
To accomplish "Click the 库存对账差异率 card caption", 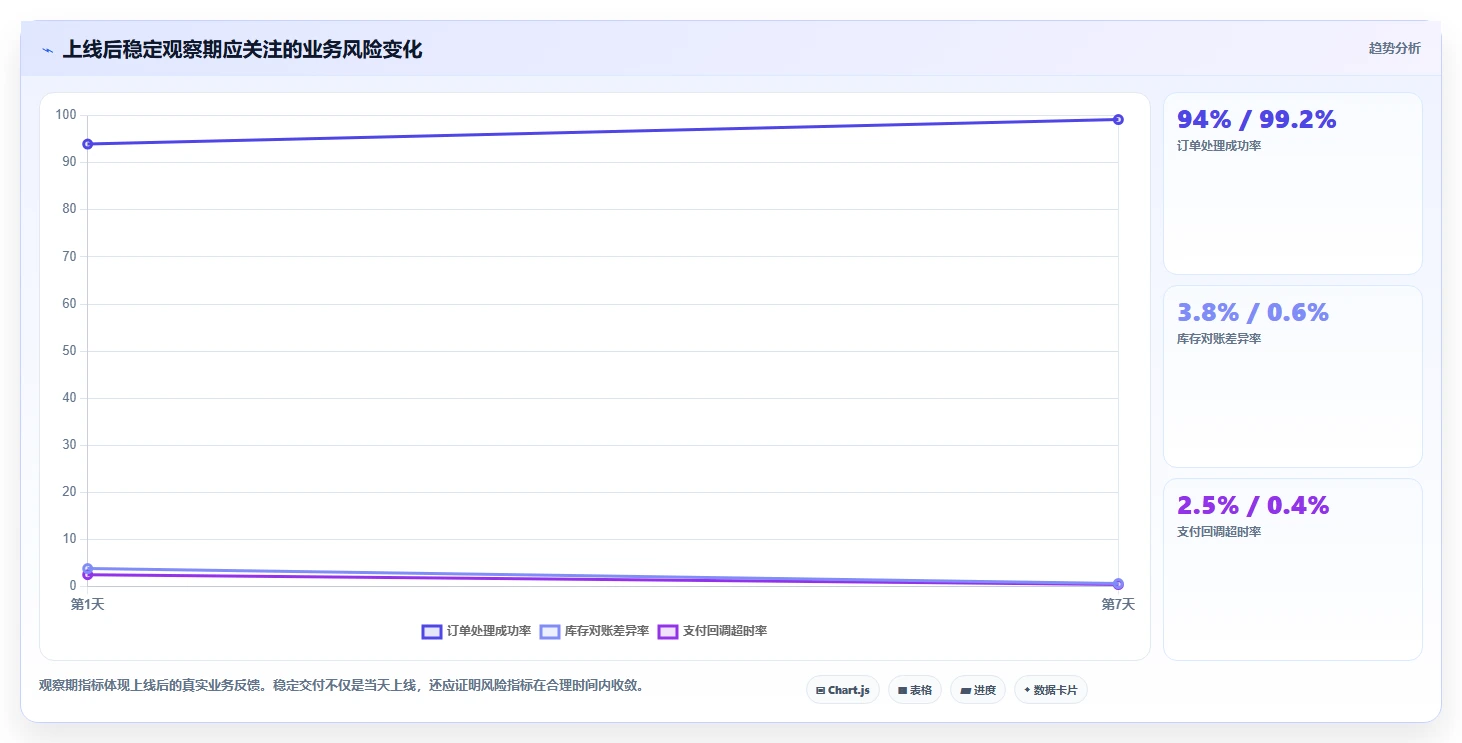I will pos(1219,339).
